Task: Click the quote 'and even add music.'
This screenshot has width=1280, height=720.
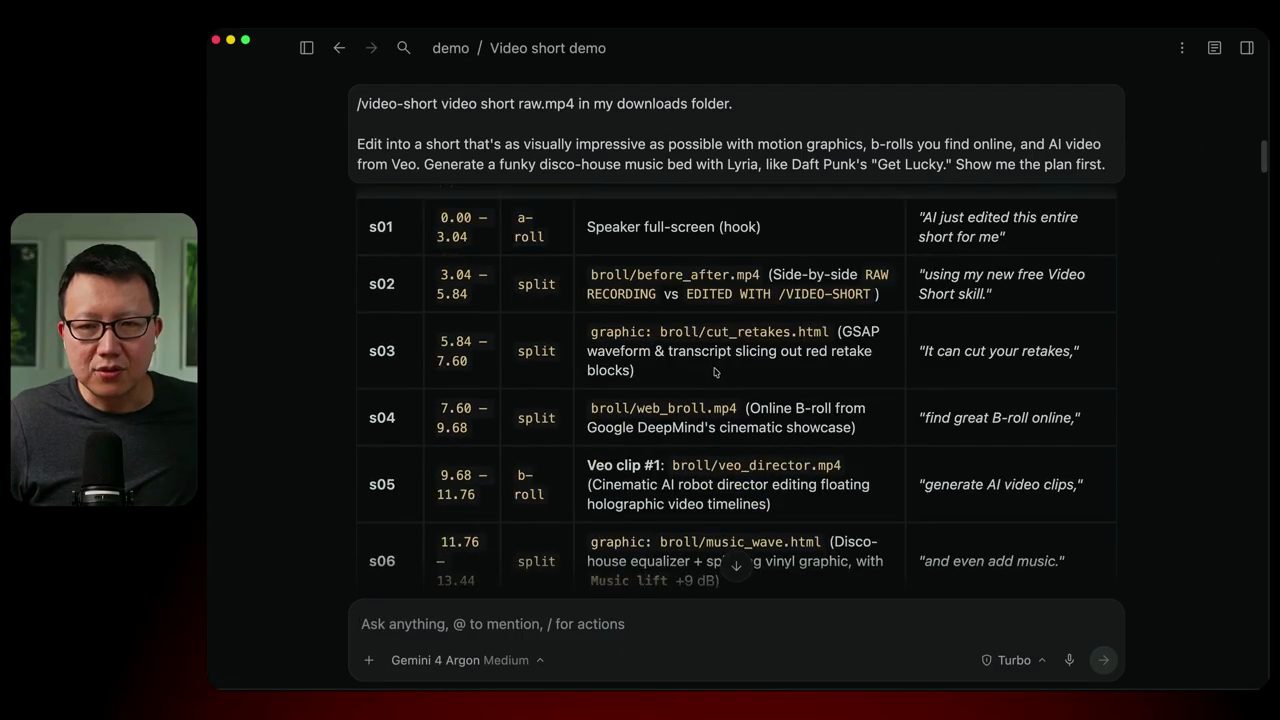Action: pyautogui.click(x=992, y=562)
